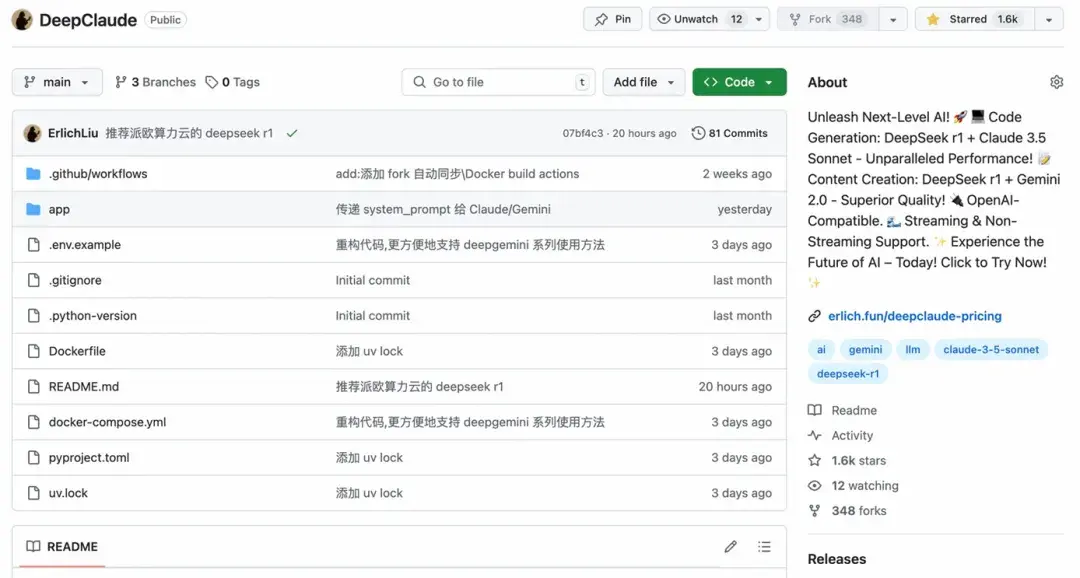Toggle the repository Pin
1080x578 pixels.
(x=612, y=17)
